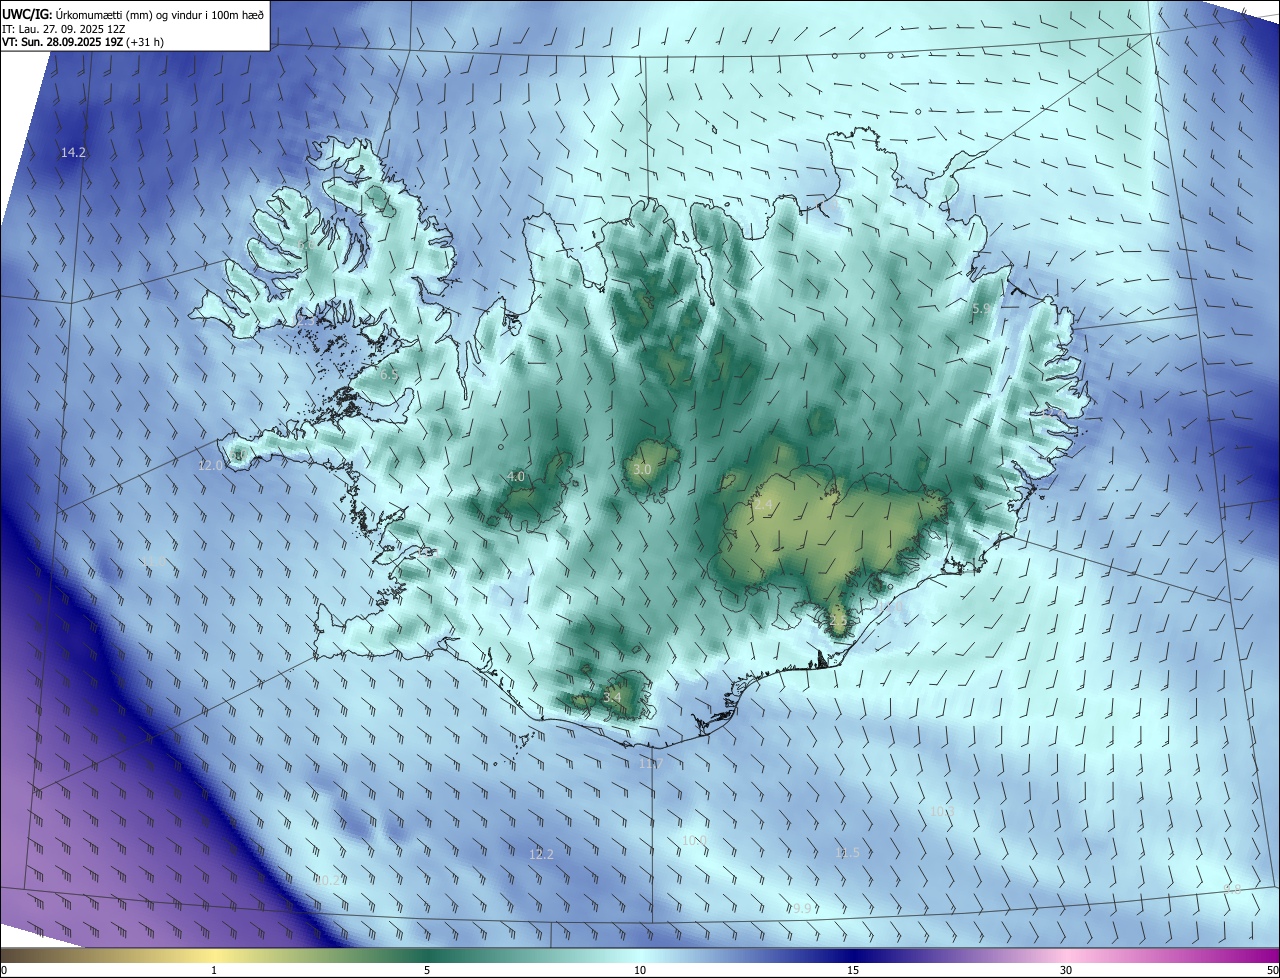Click the 4.0 value label on the glacier

(516, 477)
